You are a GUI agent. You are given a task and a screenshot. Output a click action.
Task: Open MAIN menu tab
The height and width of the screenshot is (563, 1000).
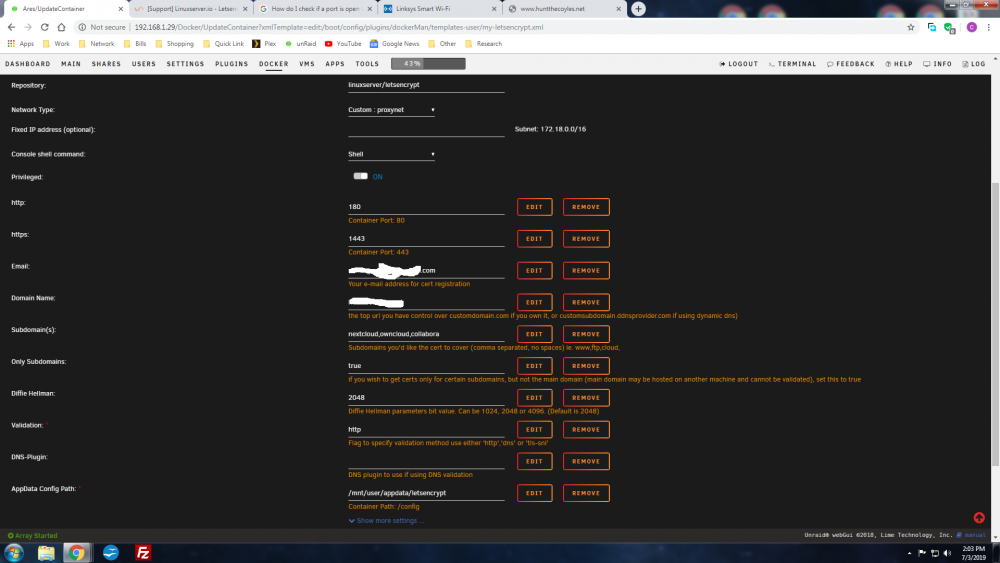tap(71, 64)
